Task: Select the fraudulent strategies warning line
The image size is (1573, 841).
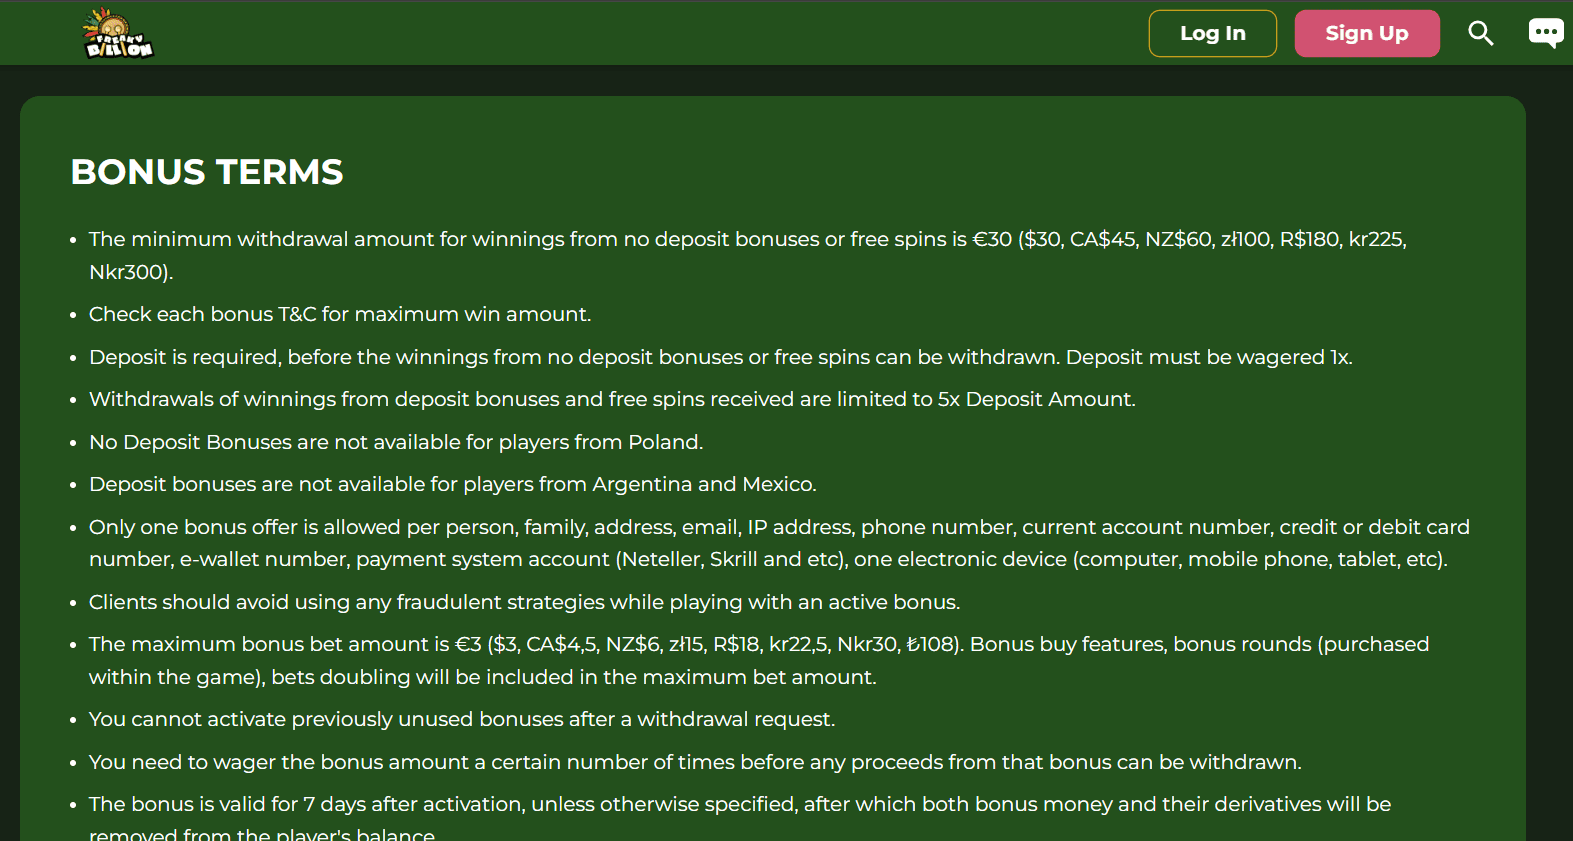Action: 524,602
